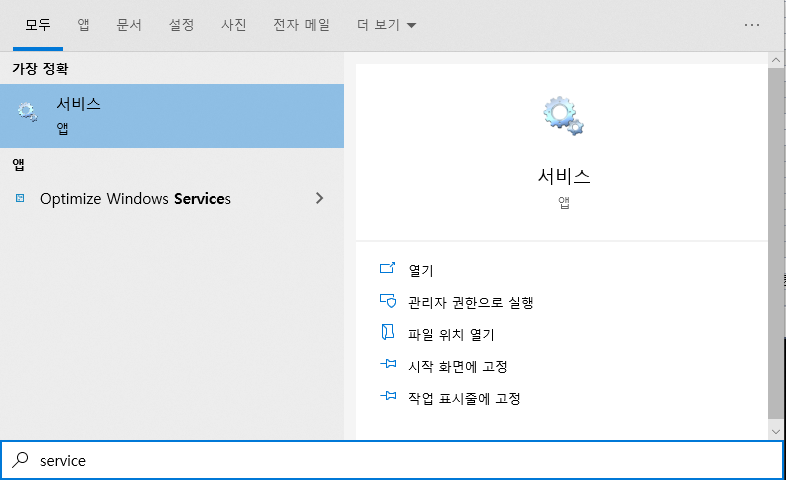The width and height of the screenshot is (786, 480).
Task: Expand Optimize Windows Services details chevron
Action: coord(320,198)
